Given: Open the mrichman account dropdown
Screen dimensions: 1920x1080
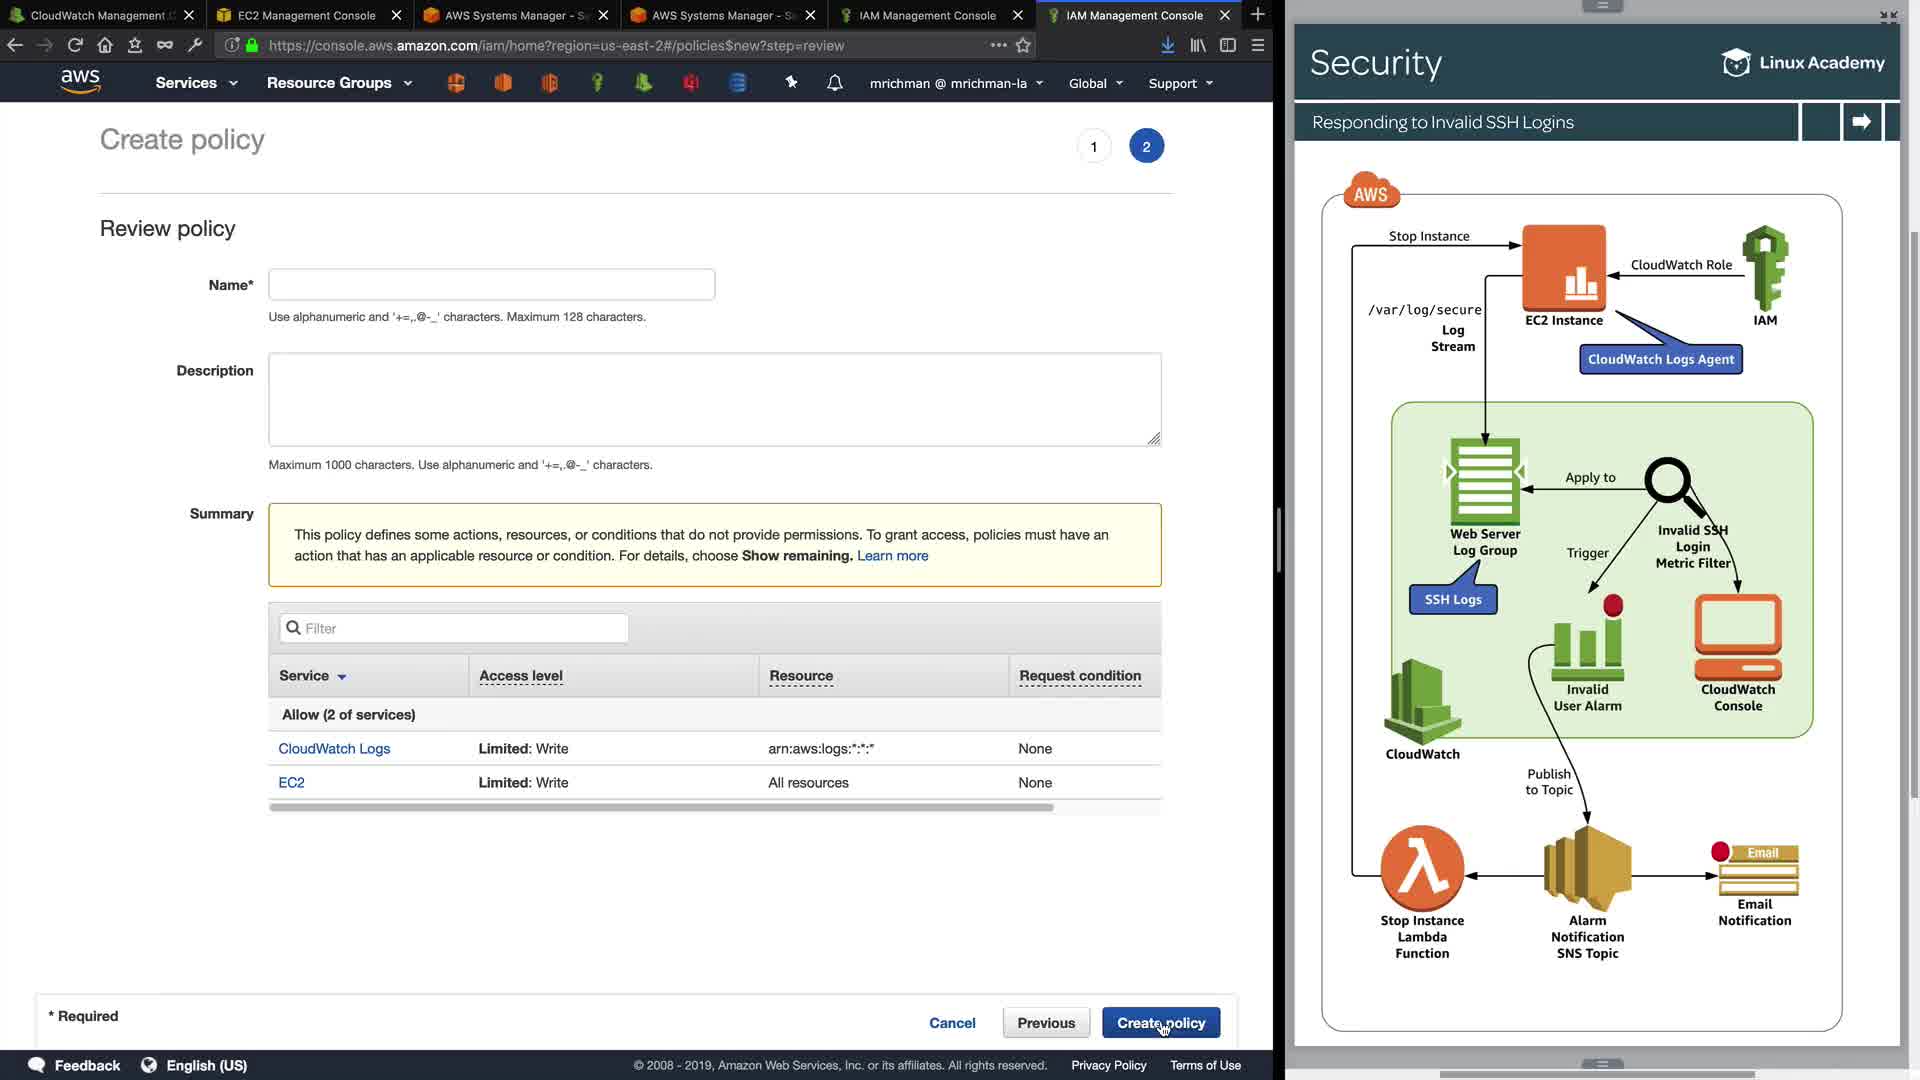Looking at the screenshot, I should click(956, 83).
